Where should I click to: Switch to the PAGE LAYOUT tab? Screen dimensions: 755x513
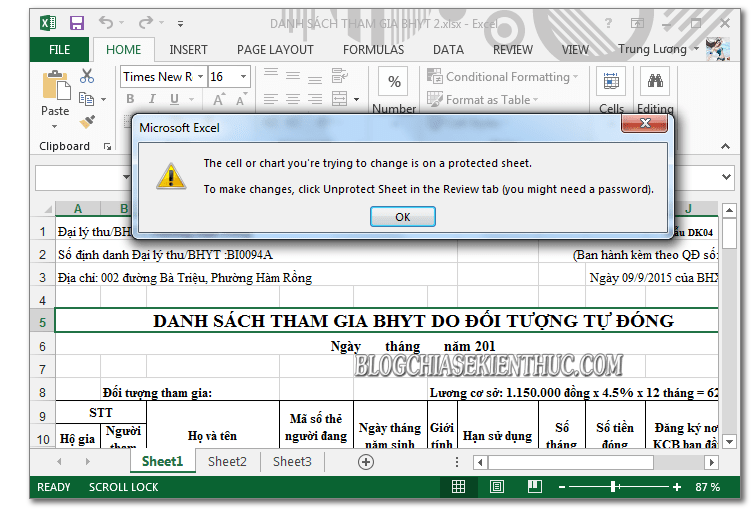tap(275, 50)
